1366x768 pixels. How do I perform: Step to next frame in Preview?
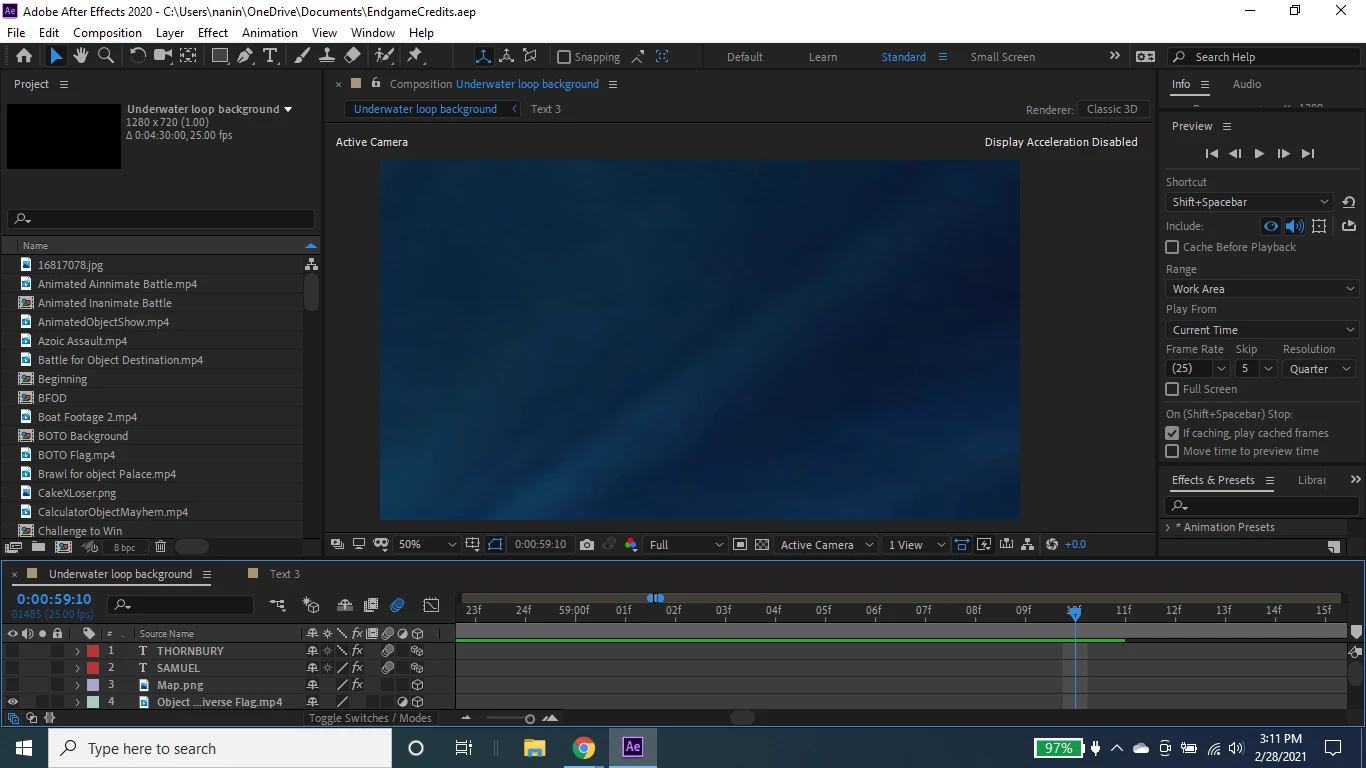pos(1283,154)
